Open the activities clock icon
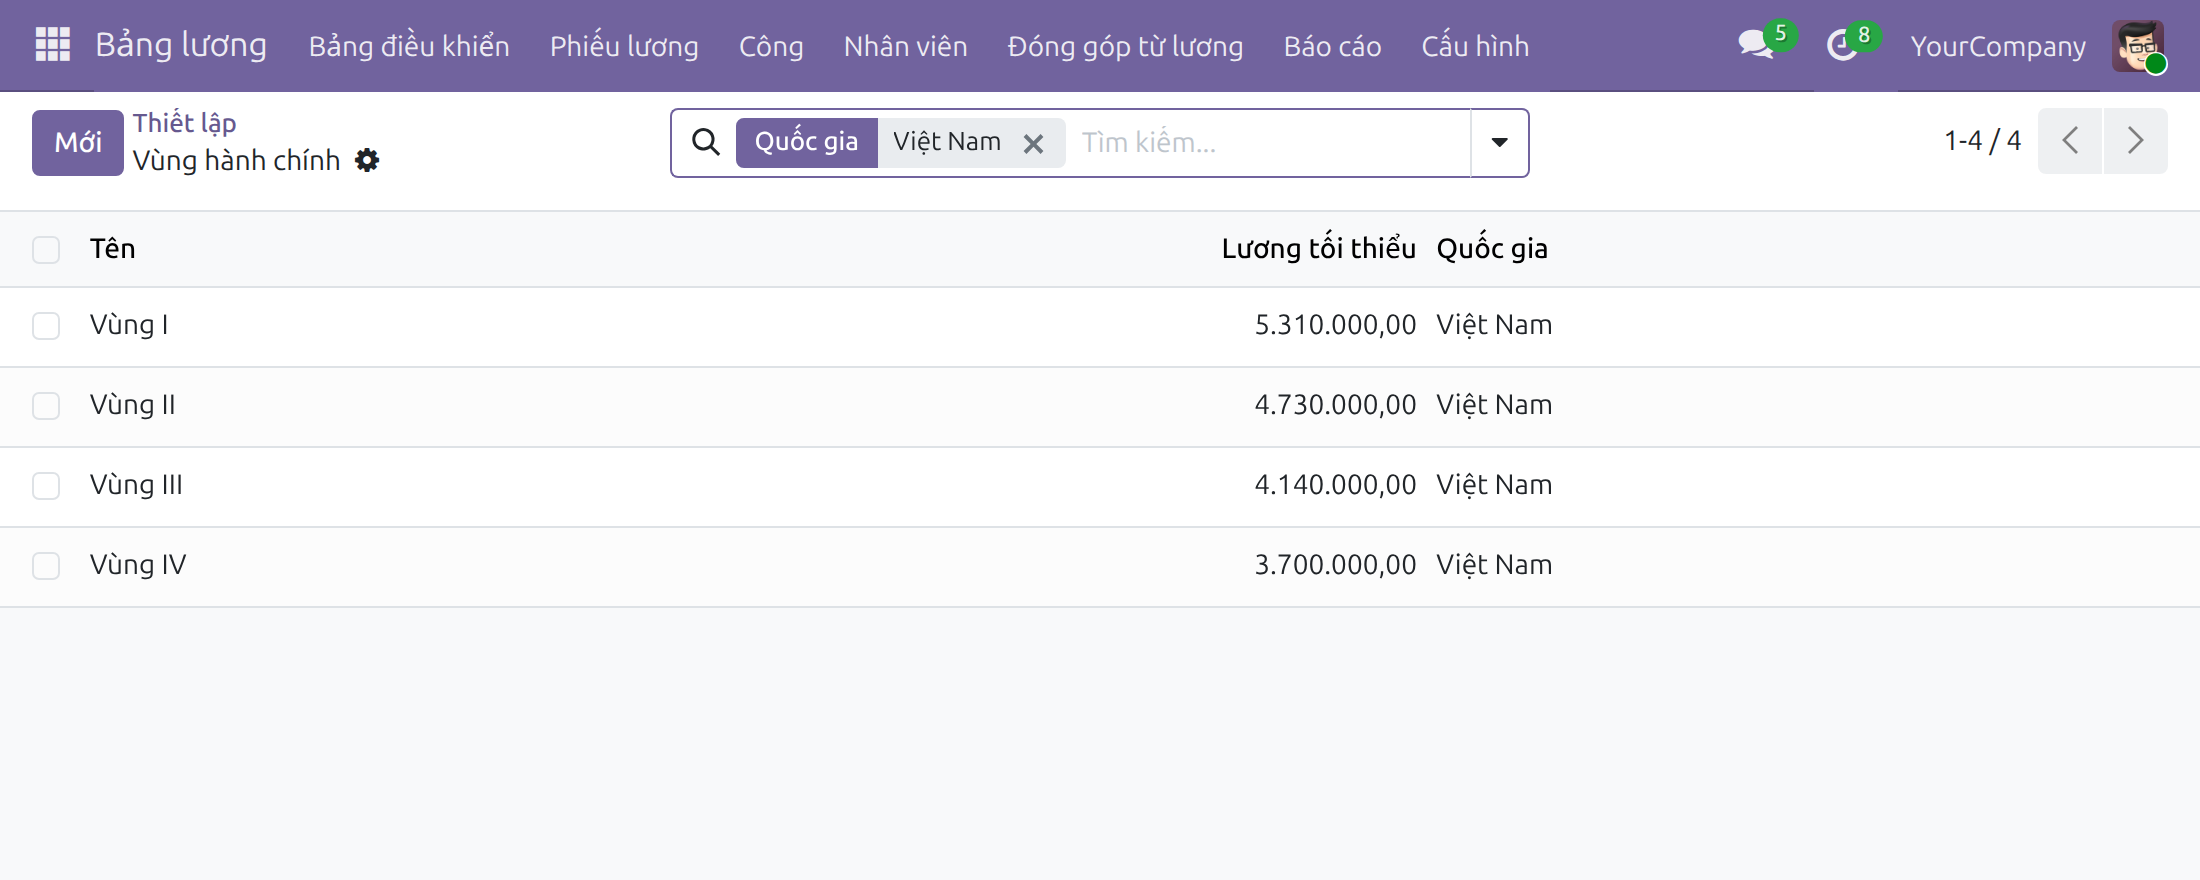The image size is (2200, 880). pyautogui.click(x=1842, y=45)
